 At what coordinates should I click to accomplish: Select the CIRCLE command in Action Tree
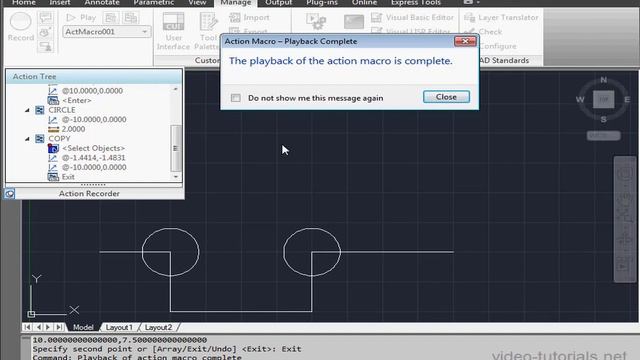tap(62, 110)
